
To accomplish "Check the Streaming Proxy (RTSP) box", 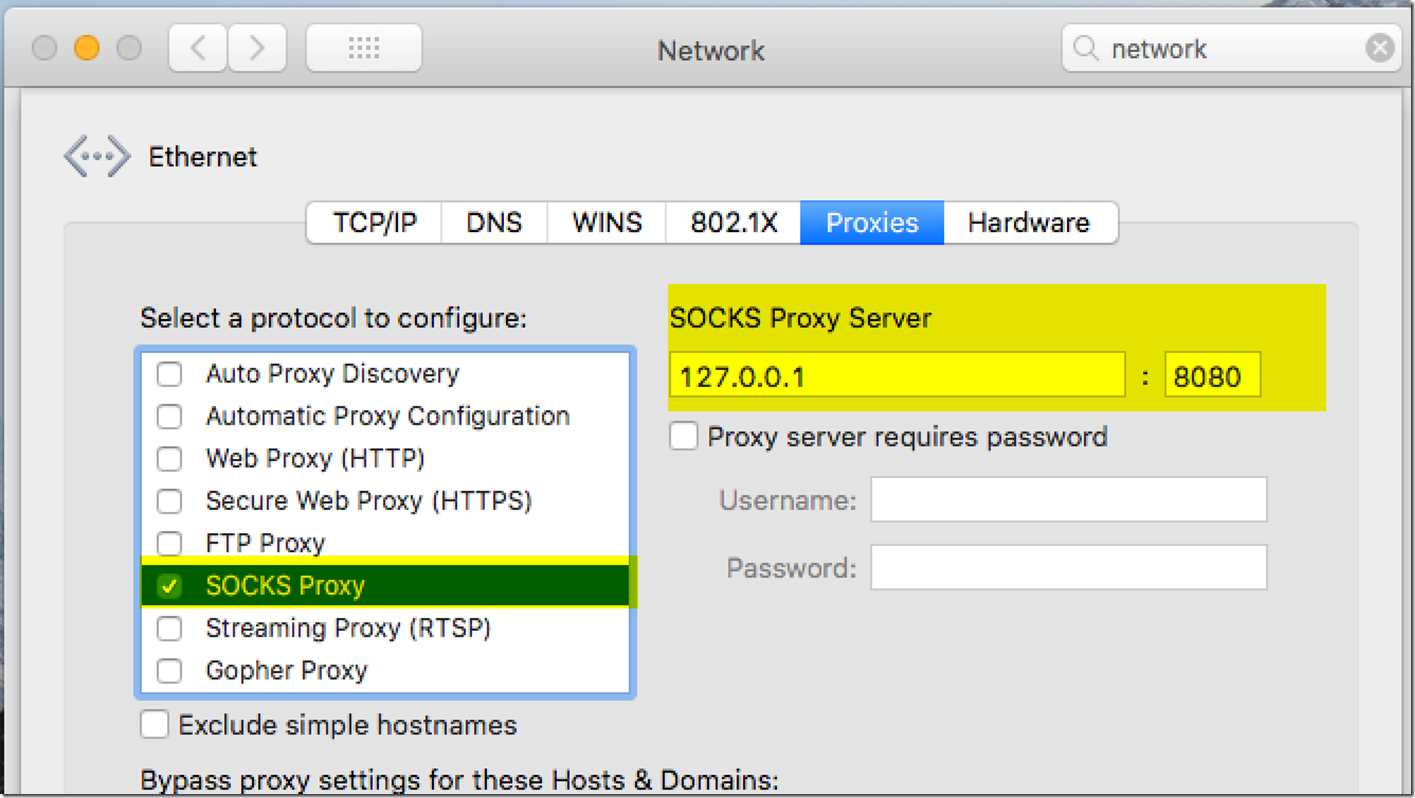I will click(x=170, y=628).
